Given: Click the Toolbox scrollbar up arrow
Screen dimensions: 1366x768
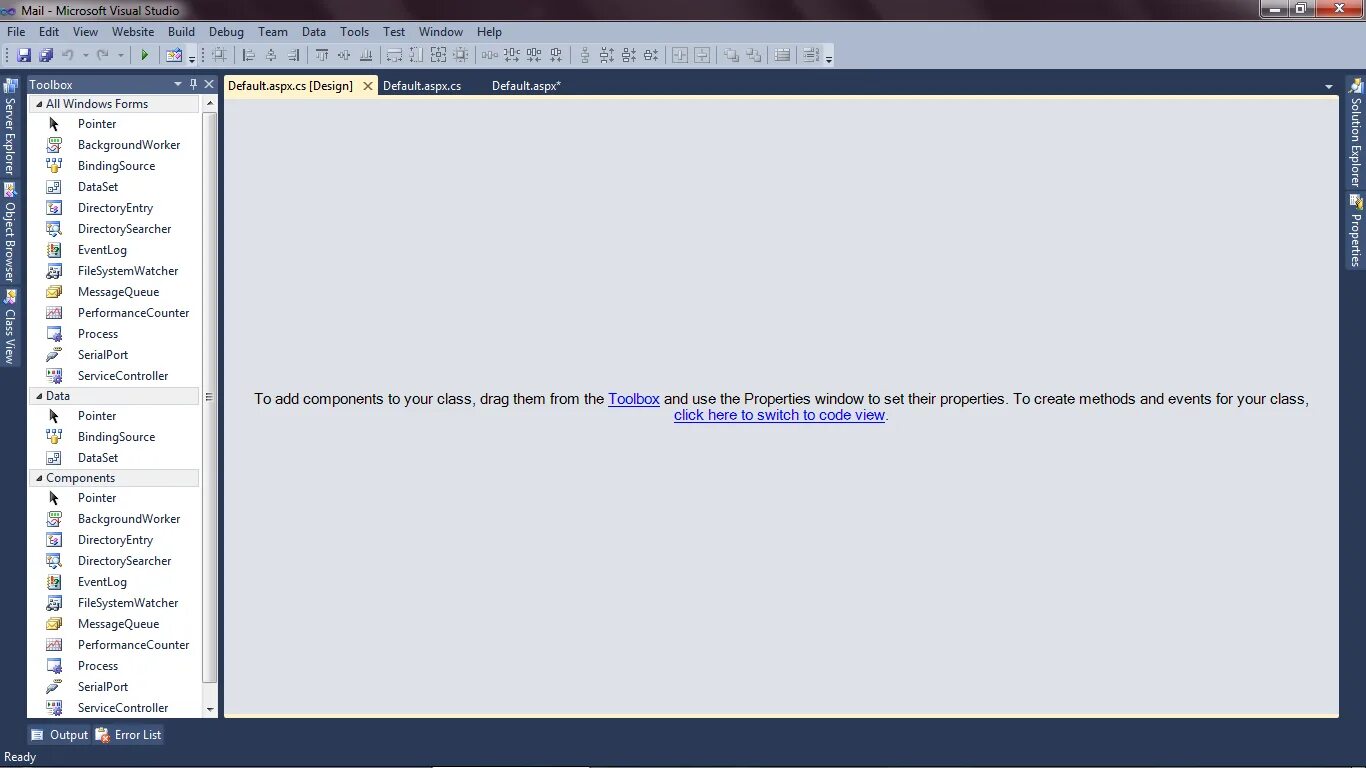Looking at the screenshot, I should [x=210, y=104].
